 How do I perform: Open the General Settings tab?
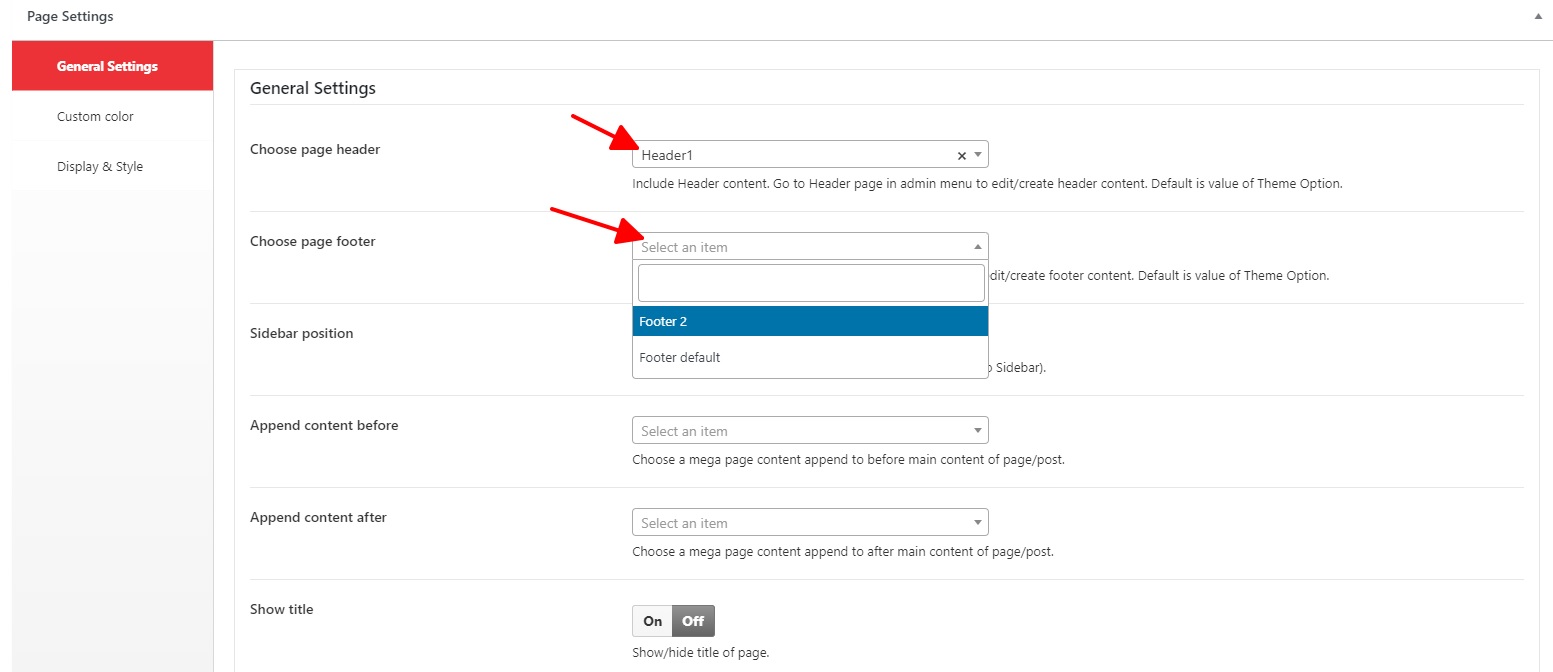[107, 66]
